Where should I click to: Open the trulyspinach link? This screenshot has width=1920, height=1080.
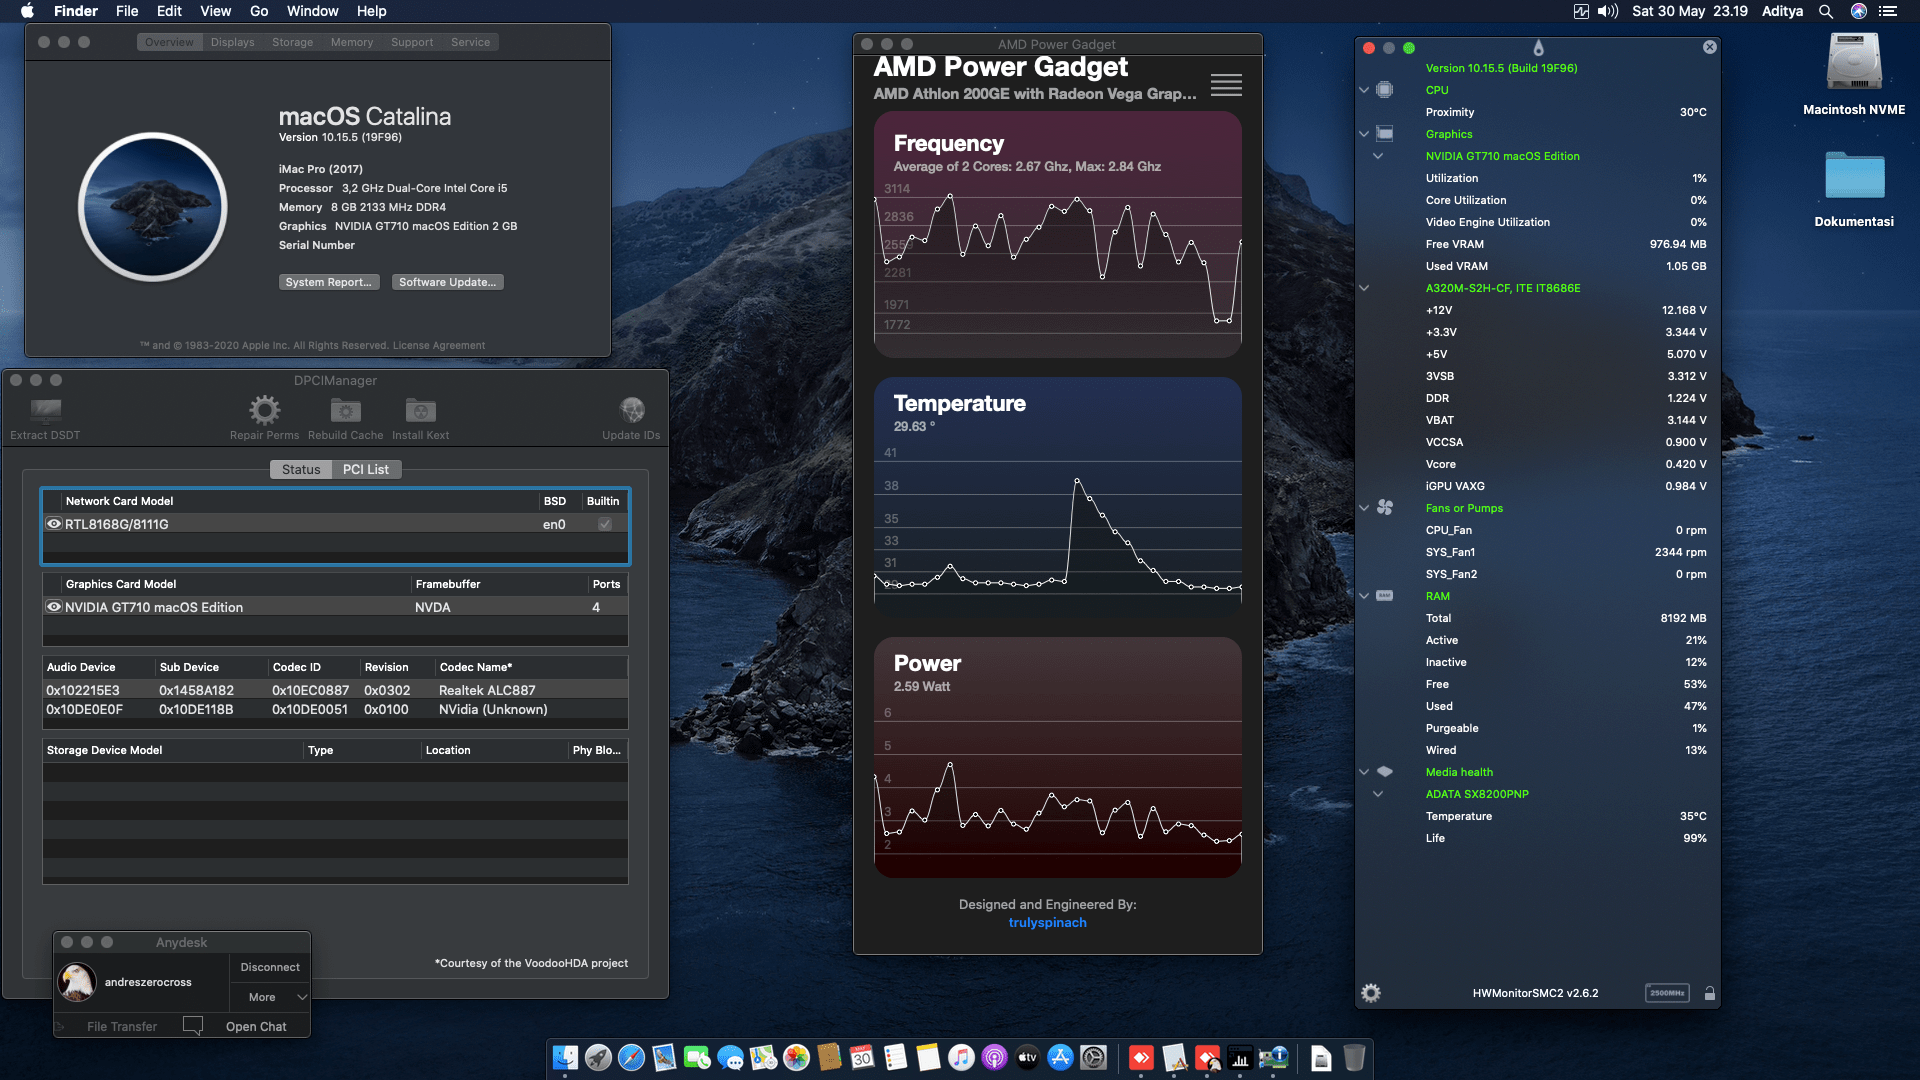1047,922
